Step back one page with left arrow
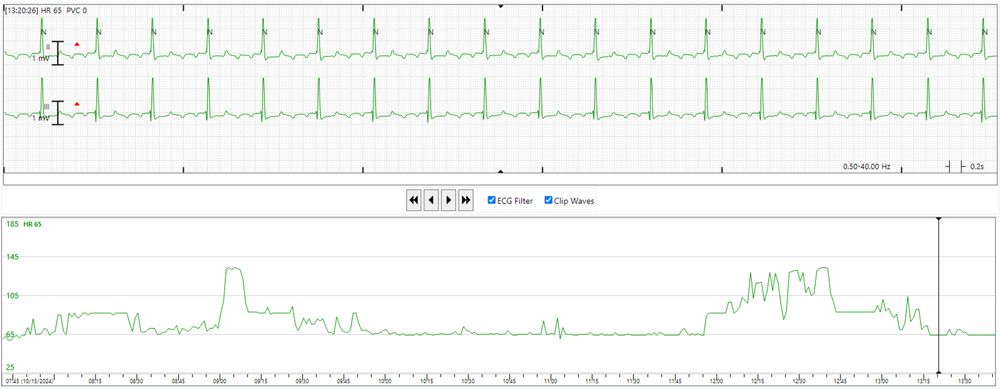The width and height of the screenshot is (1000, 389). (431, 200)
